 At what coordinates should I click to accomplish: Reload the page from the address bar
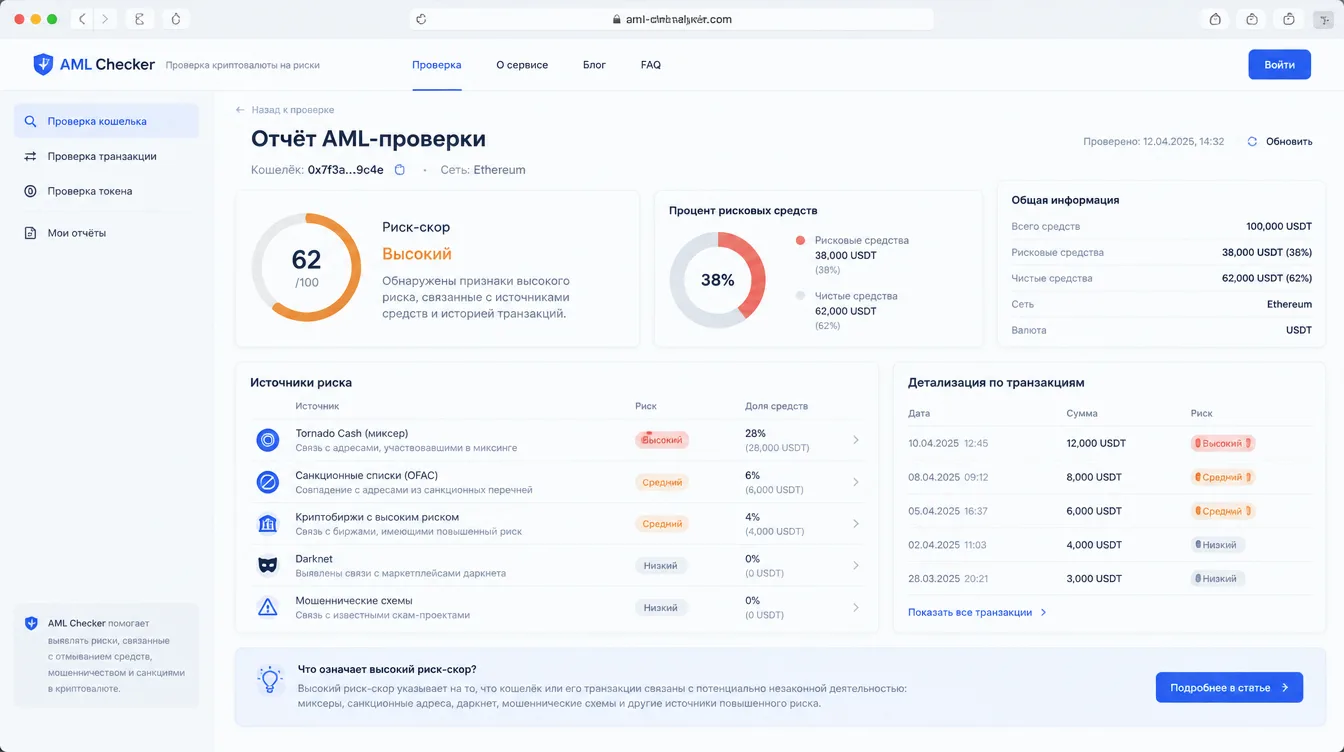pyautogui.click(x=421, y=19)
